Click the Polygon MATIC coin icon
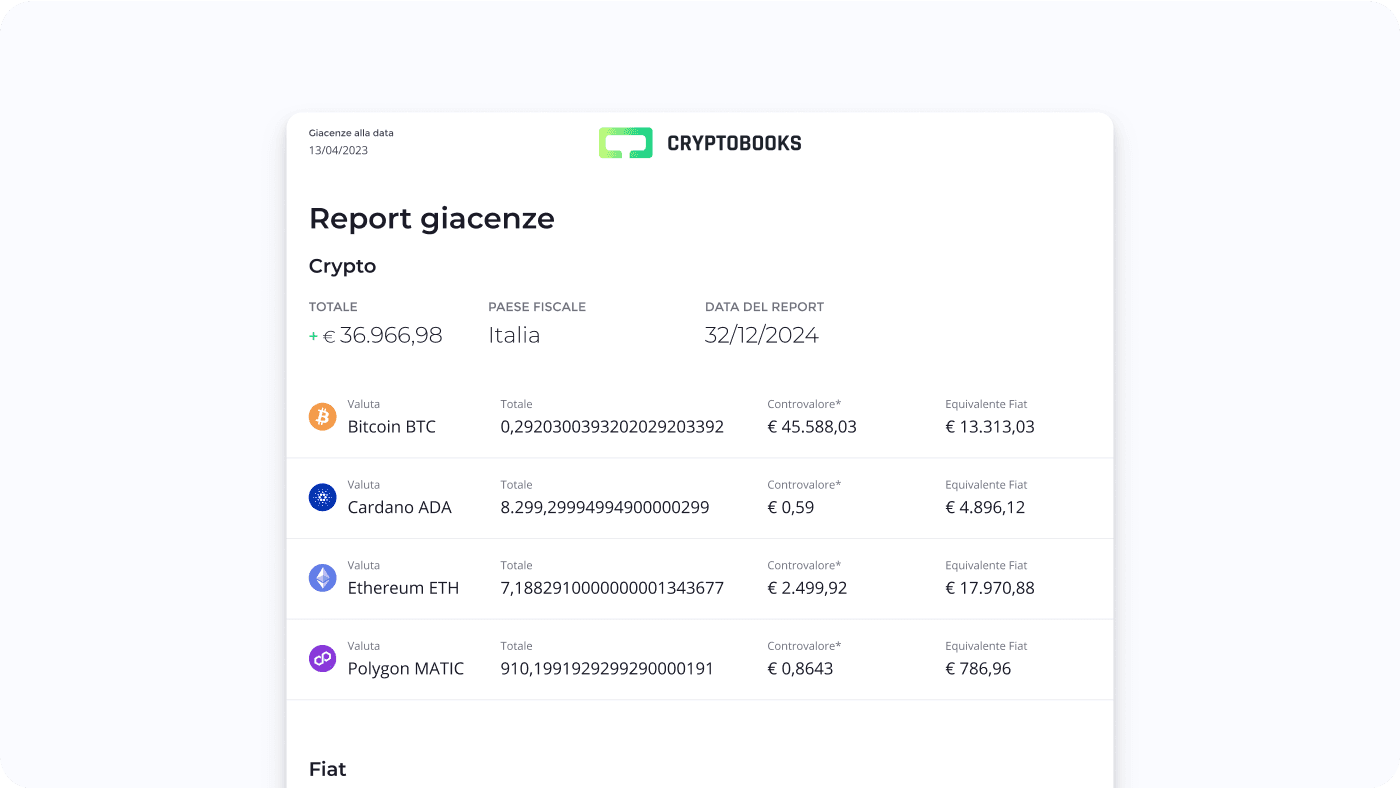This screenshot has height=788, width=1400. pos(322,658)
